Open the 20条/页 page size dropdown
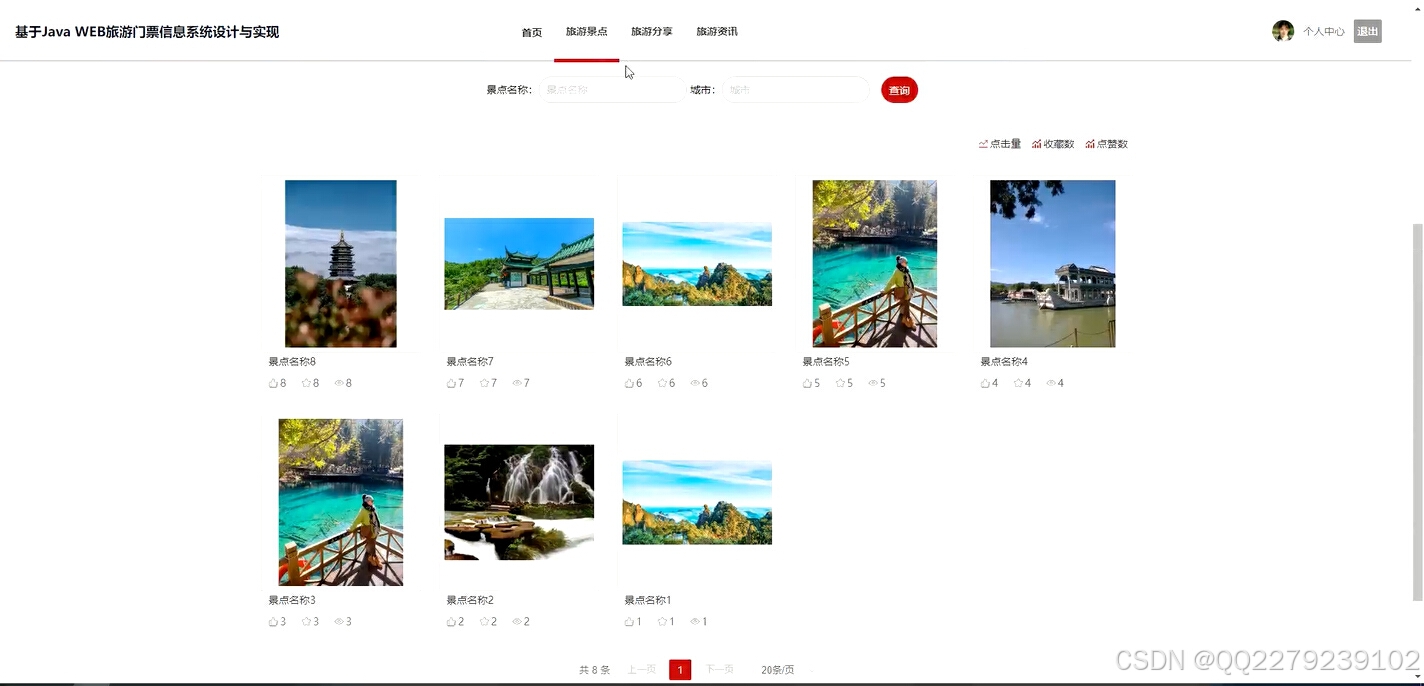Screen dimensions: 1424x686 pyautogui.click(x=778, y=669)
